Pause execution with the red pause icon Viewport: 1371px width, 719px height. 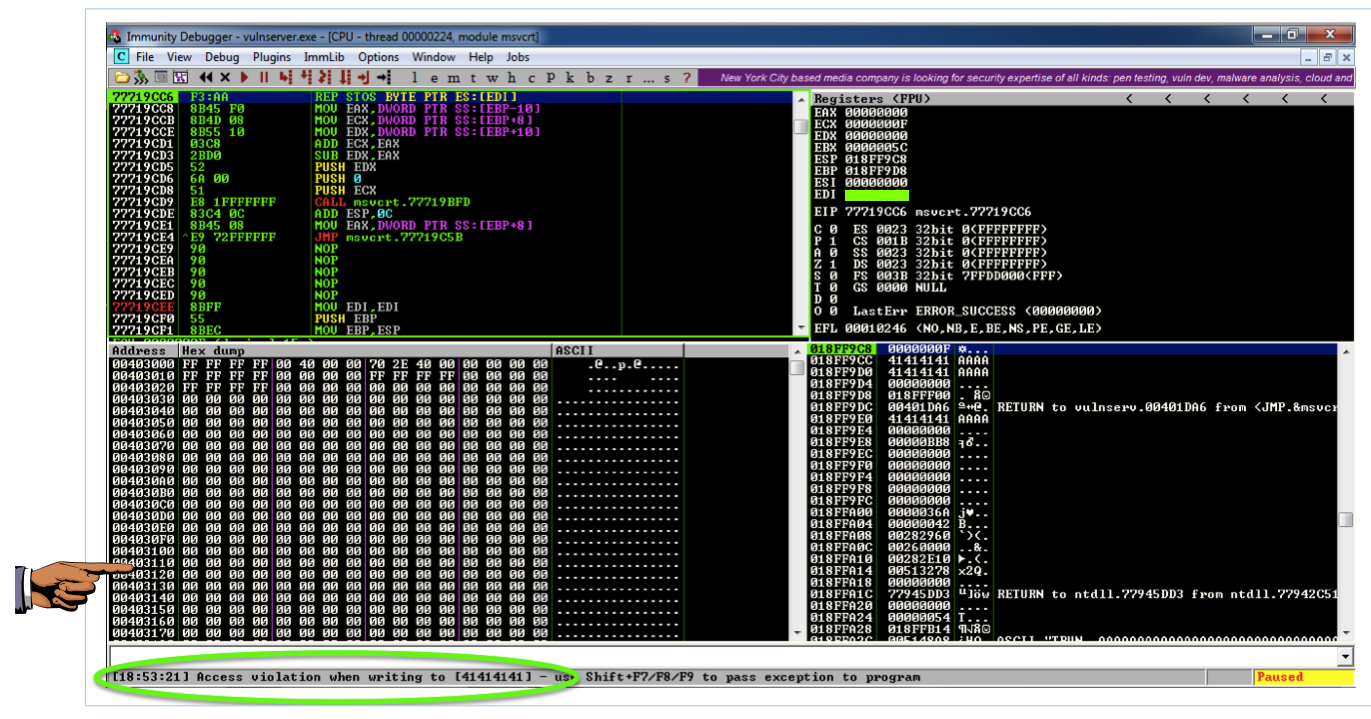coord(264,77)
